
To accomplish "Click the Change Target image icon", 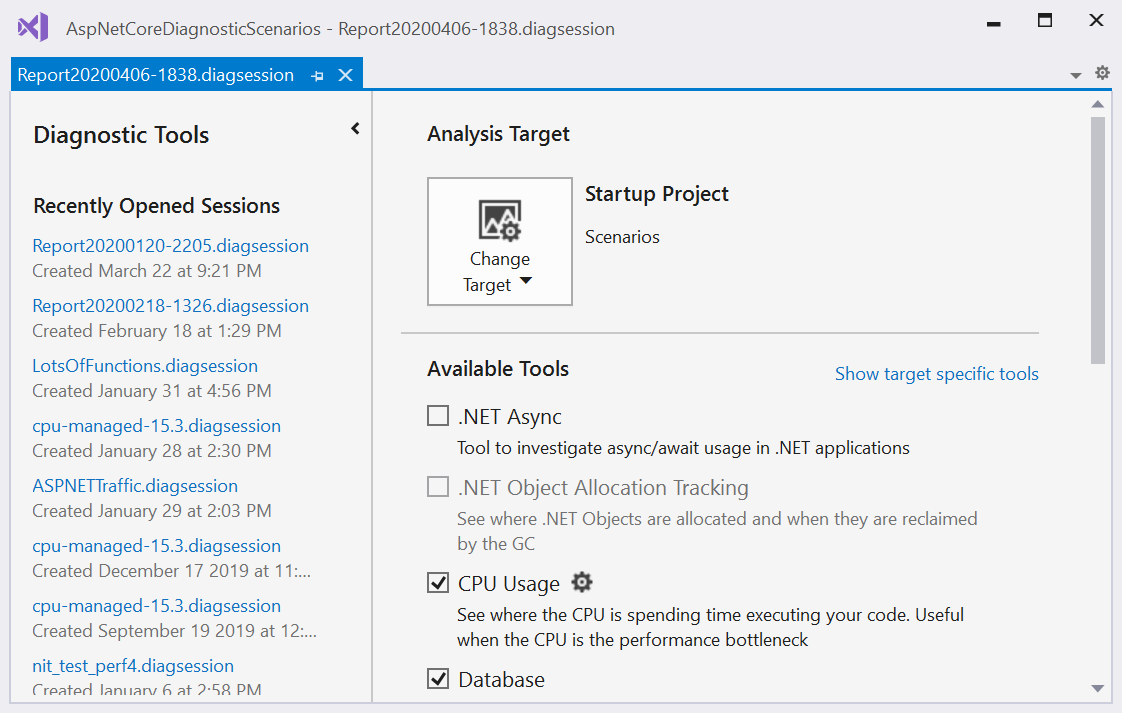I will click(499, 220).
